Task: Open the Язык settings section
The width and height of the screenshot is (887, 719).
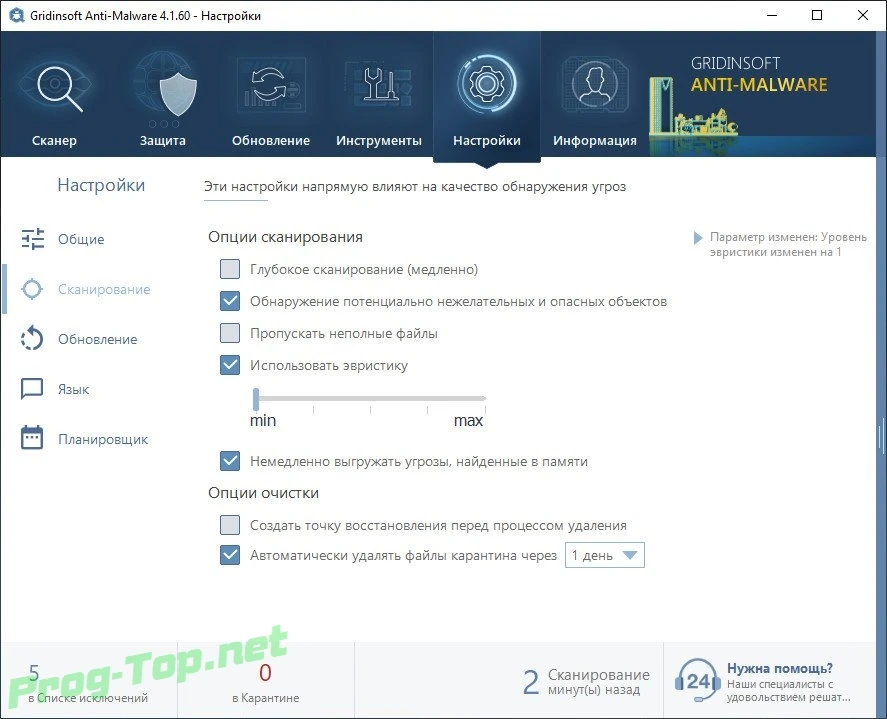Action: click(x=74, y=389)
